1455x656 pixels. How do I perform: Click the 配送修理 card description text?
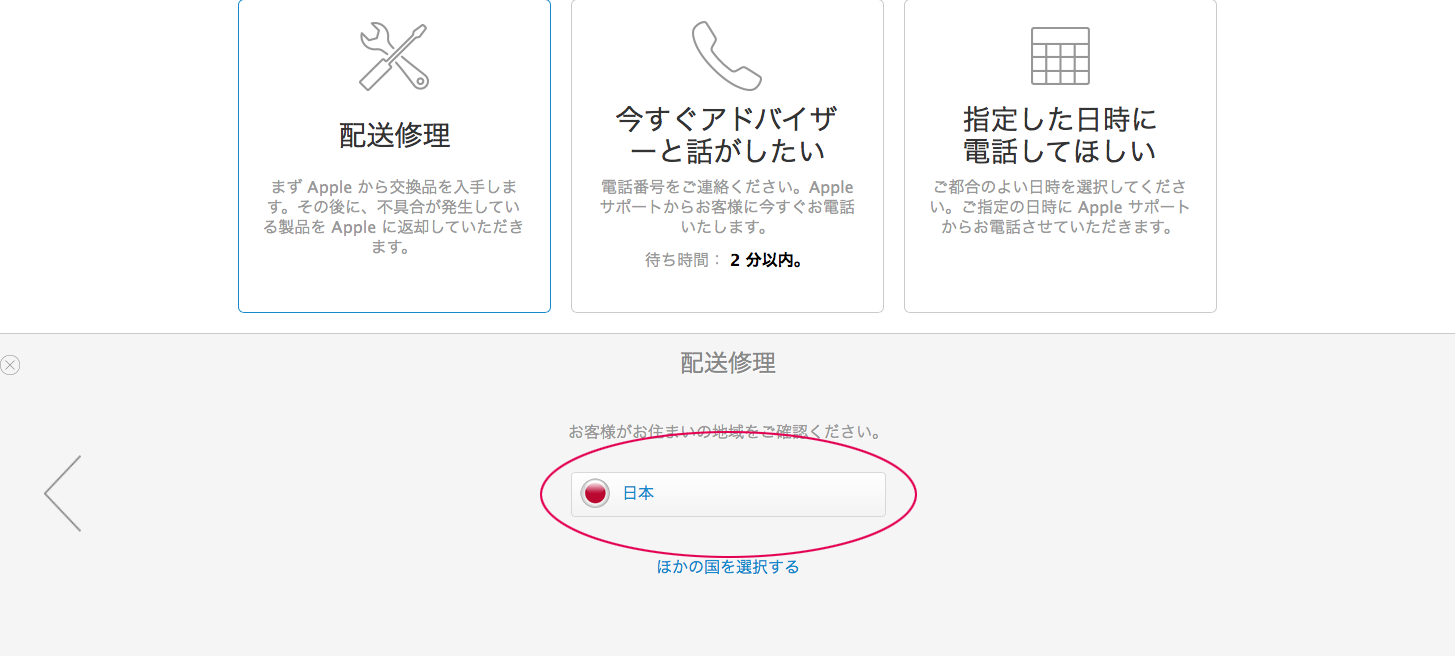394,217
